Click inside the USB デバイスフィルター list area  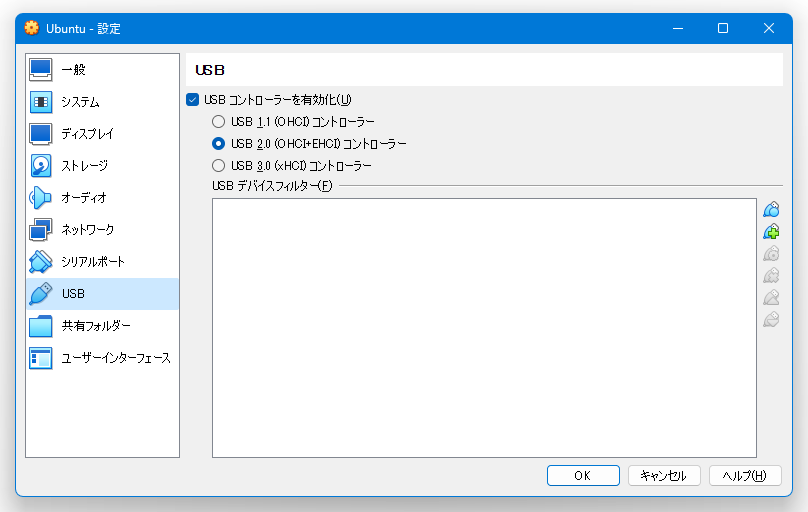click(484, 328)
